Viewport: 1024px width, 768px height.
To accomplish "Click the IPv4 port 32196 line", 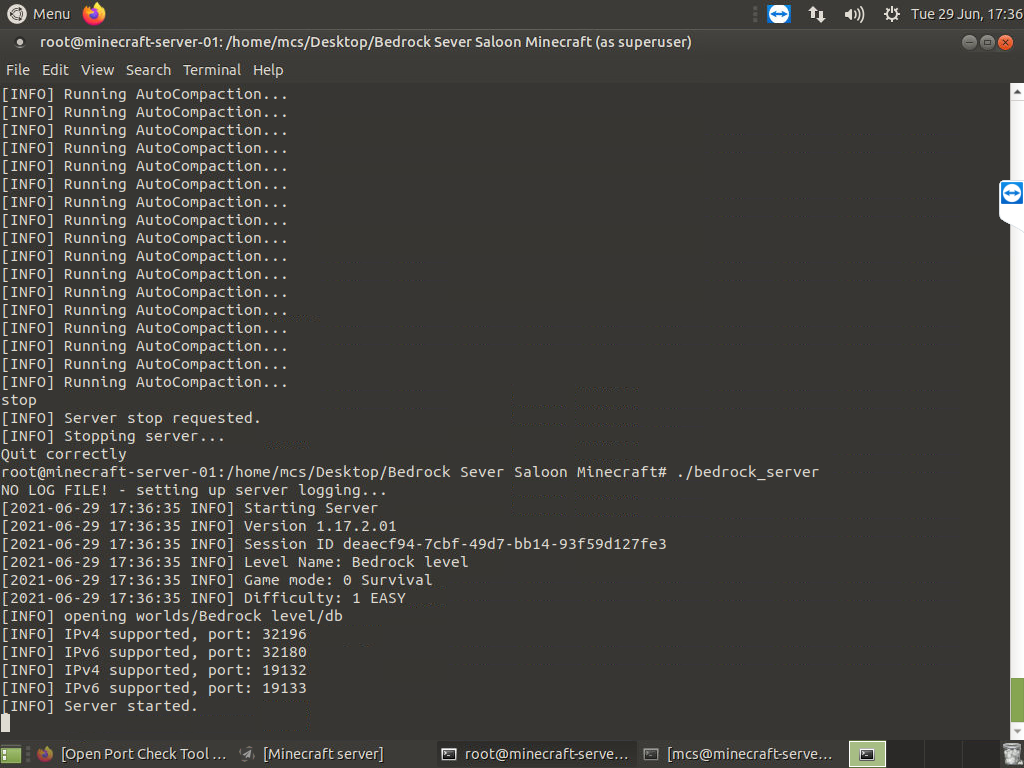I will click(x=153, y=635).
